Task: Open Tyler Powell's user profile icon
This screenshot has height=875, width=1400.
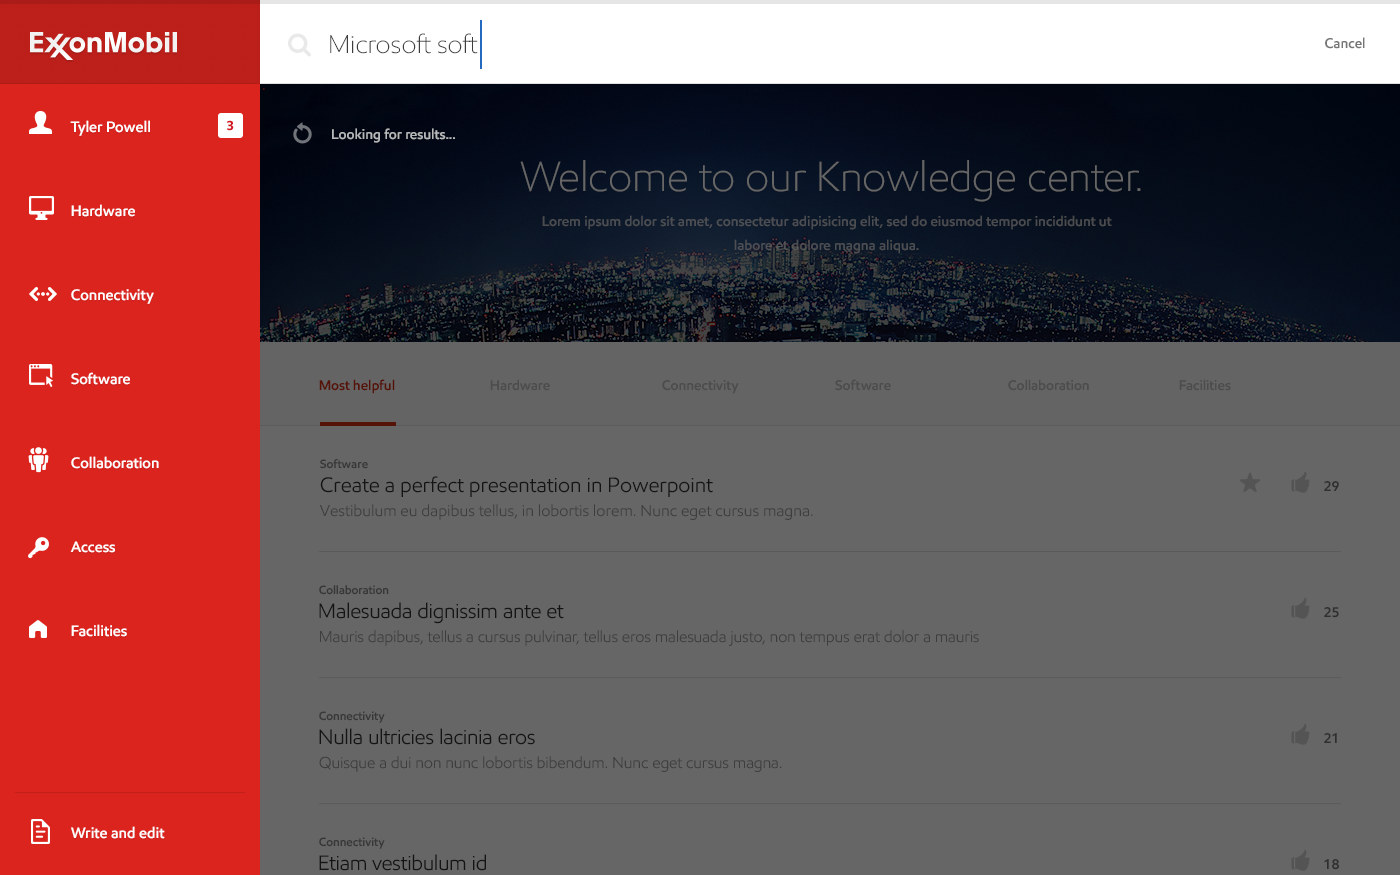Action: pyautogui.click(x=40, y=124)
